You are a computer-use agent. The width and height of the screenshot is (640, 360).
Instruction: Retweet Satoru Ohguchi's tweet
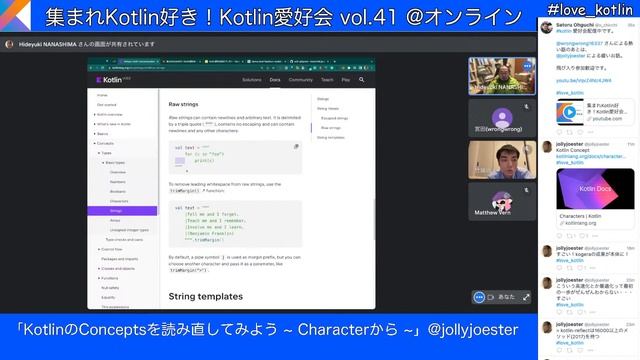click(x=569, y=132)
